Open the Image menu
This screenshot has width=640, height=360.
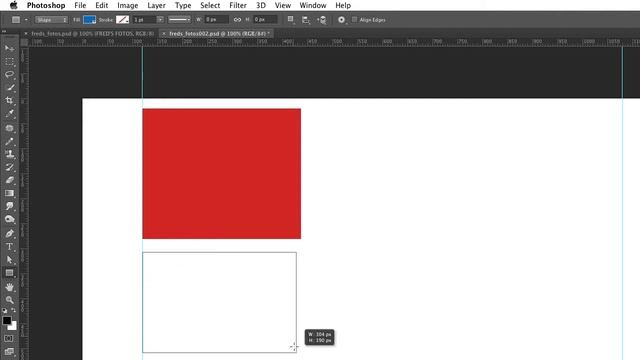tap(127, 5)
